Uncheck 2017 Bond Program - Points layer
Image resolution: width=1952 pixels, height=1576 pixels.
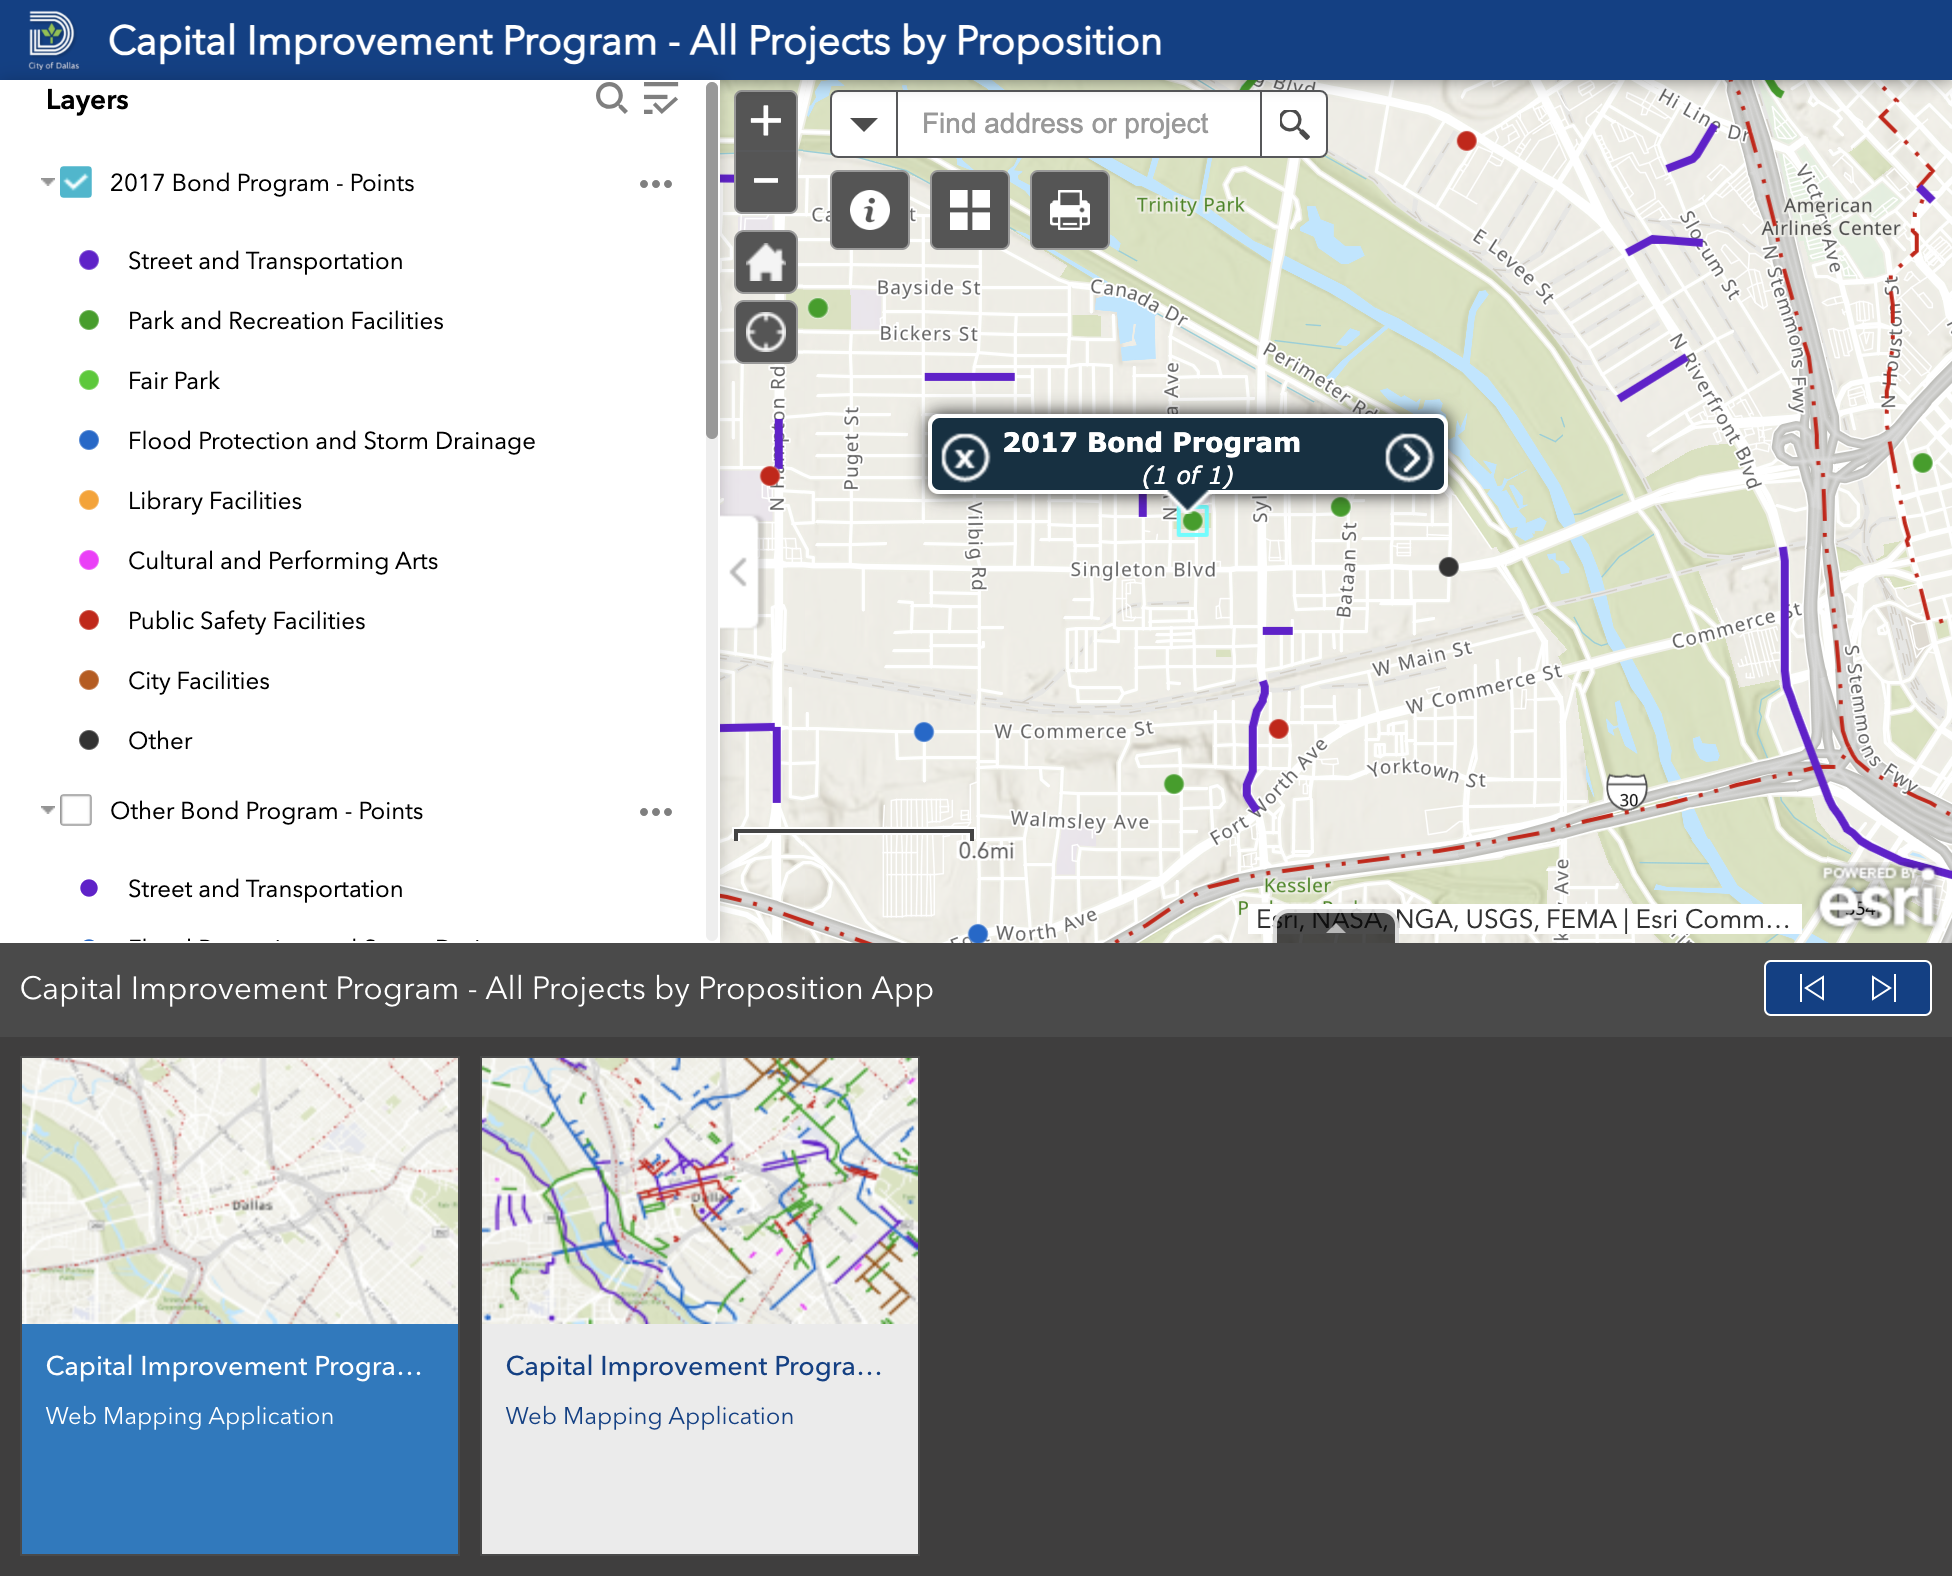pos(76,183)
